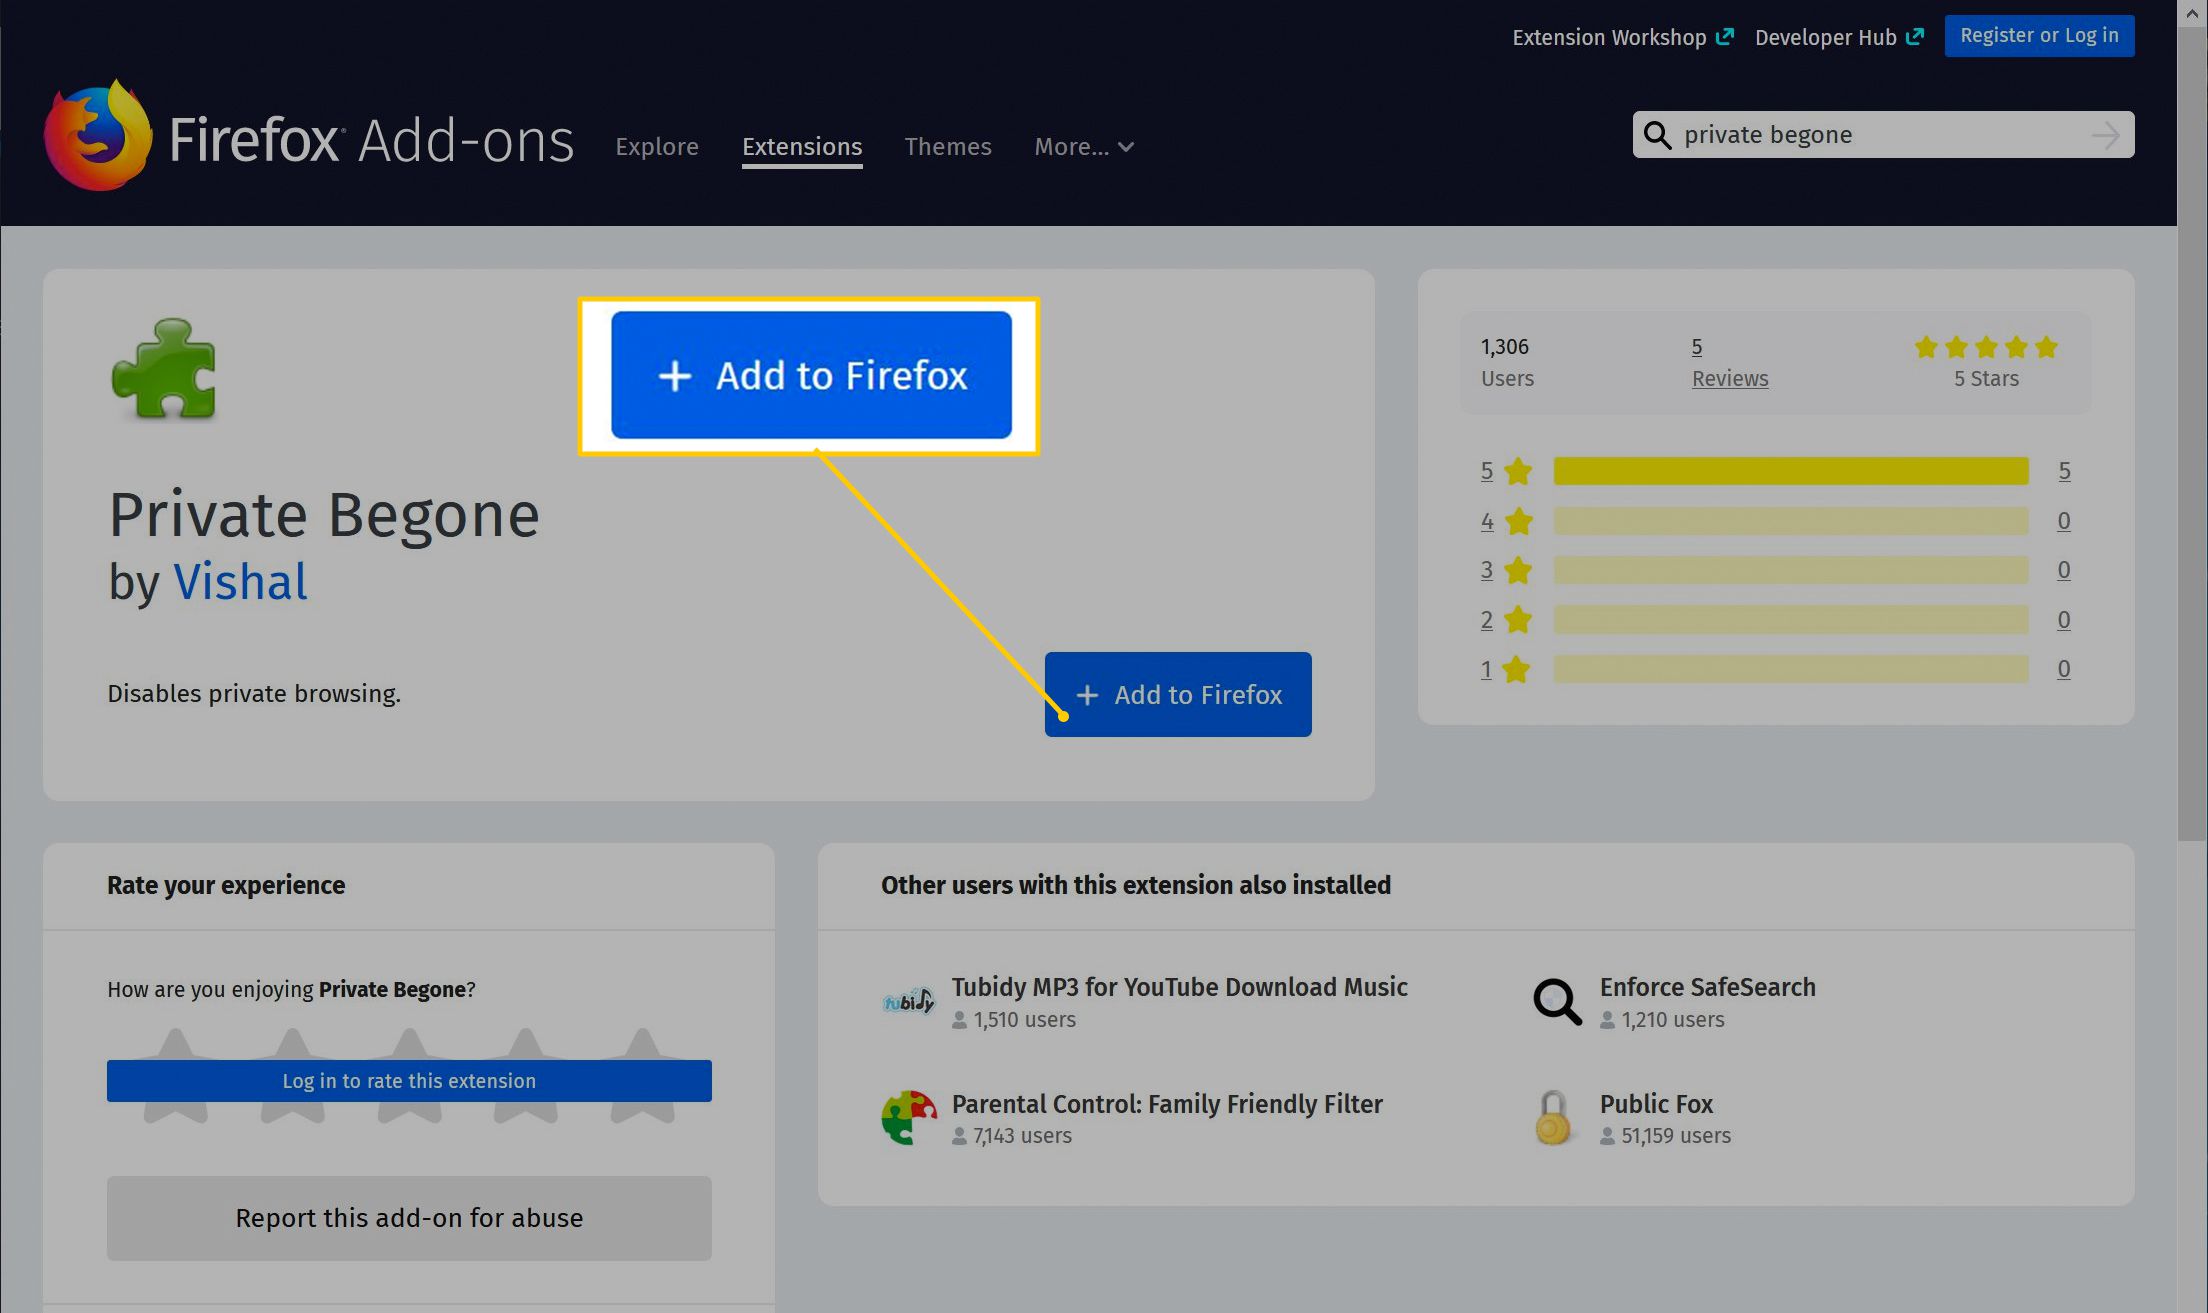Click the Tubidy MP3 extension icon
Image resolution: width=2208 pixels, height=1313 pixels.
[x=908, y=1000]
